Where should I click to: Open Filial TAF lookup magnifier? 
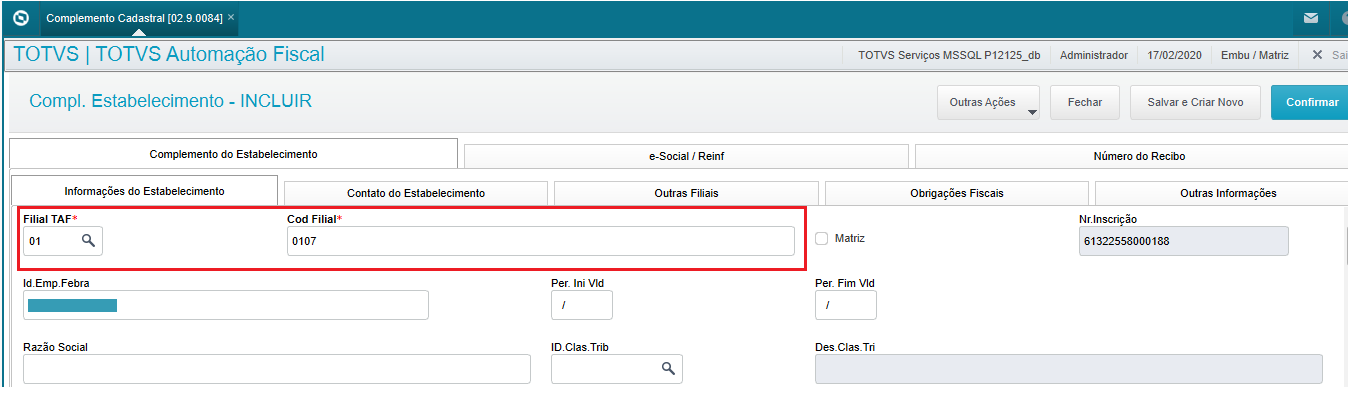point(88,241)
